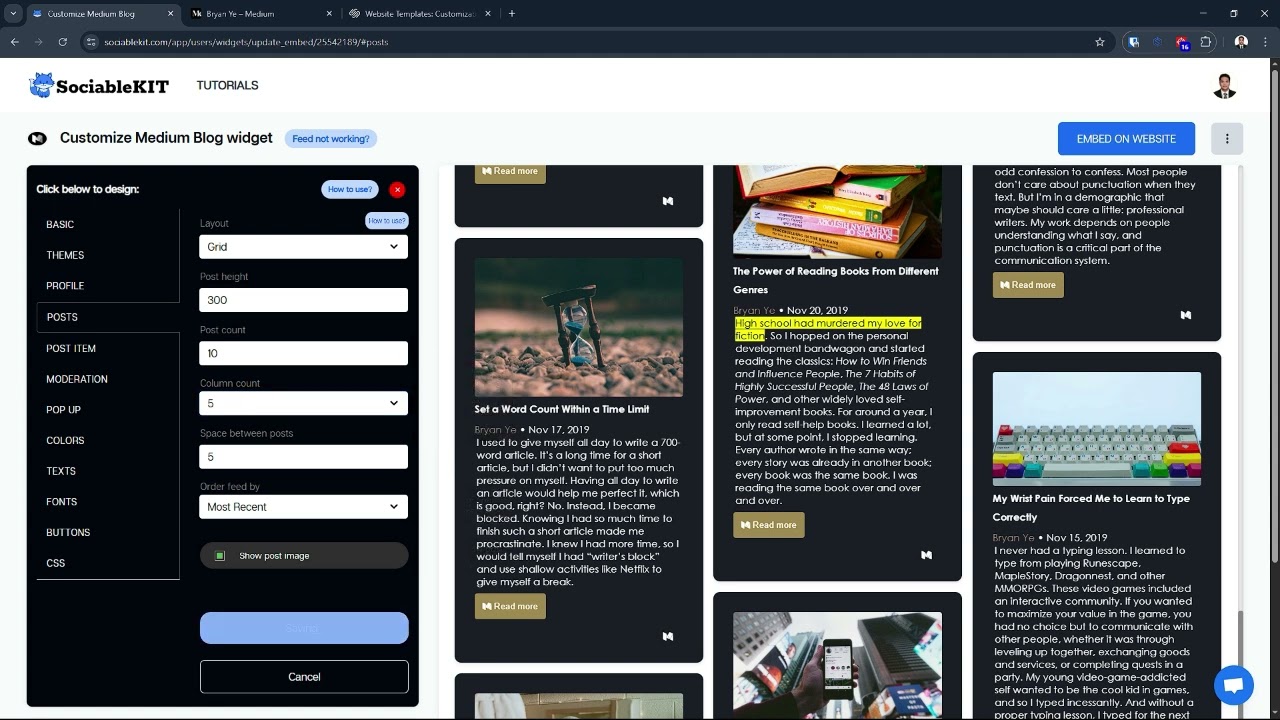
Task: Click Medium icon on Reading Books card
Action: 927,555
